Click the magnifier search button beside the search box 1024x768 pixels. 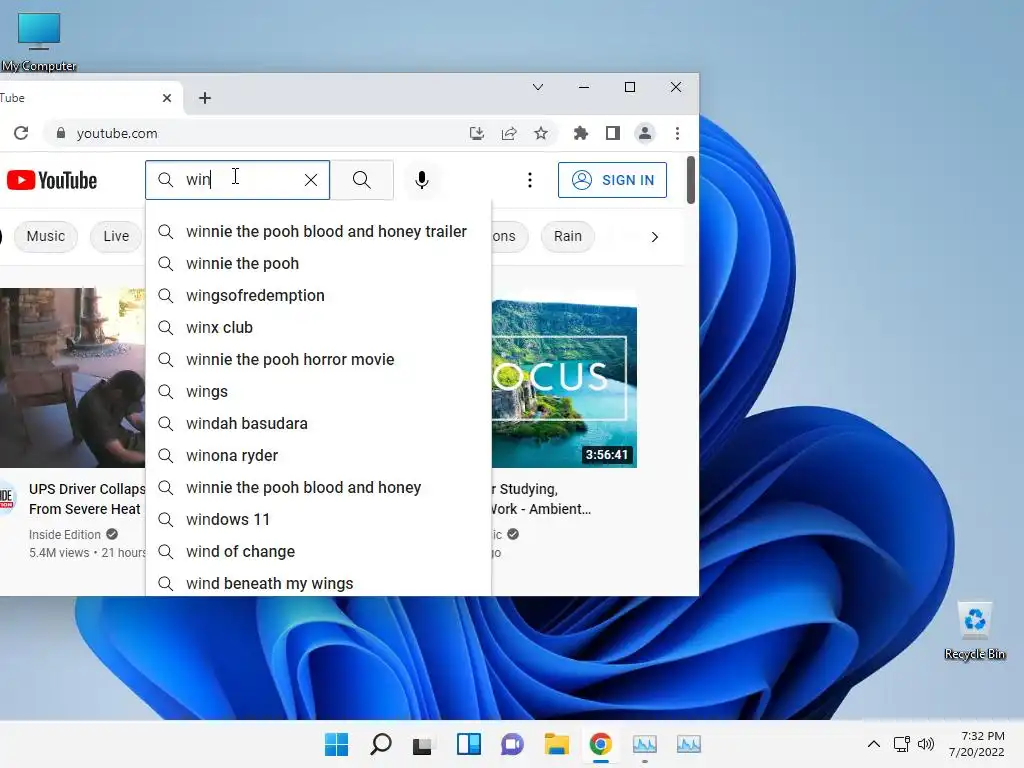(x=362, y=180)
